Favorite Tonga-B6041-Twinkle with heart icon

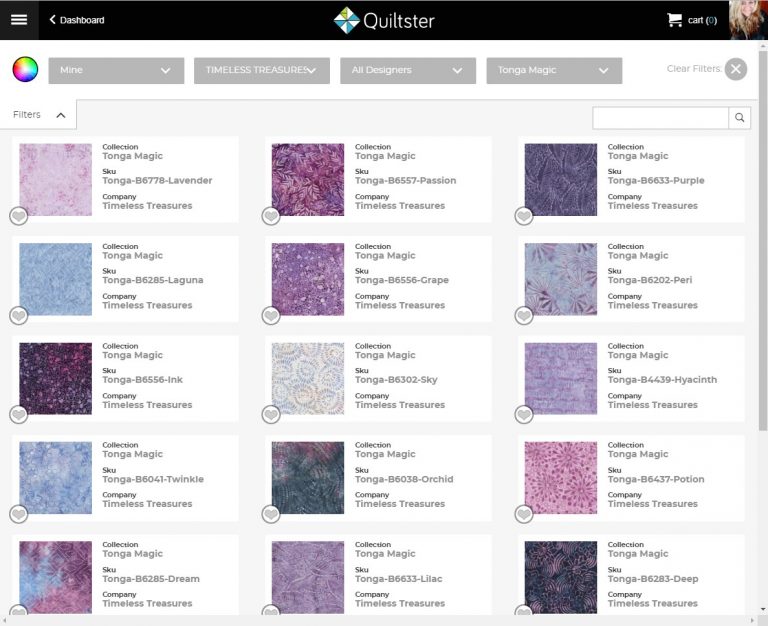tap(19, 514)
